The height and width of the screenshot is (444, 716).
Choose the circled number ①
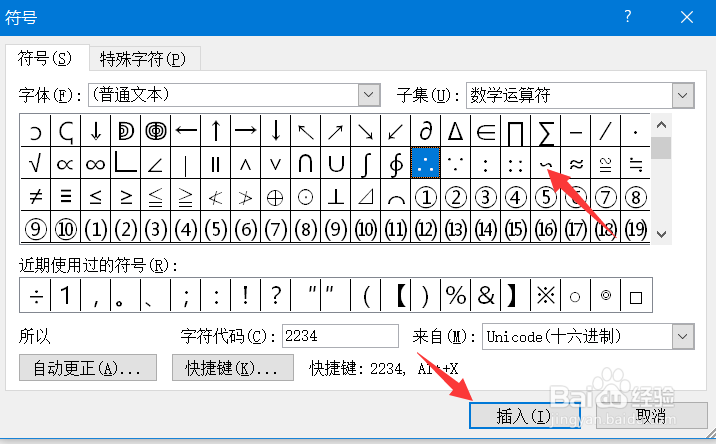pos(425,196)
